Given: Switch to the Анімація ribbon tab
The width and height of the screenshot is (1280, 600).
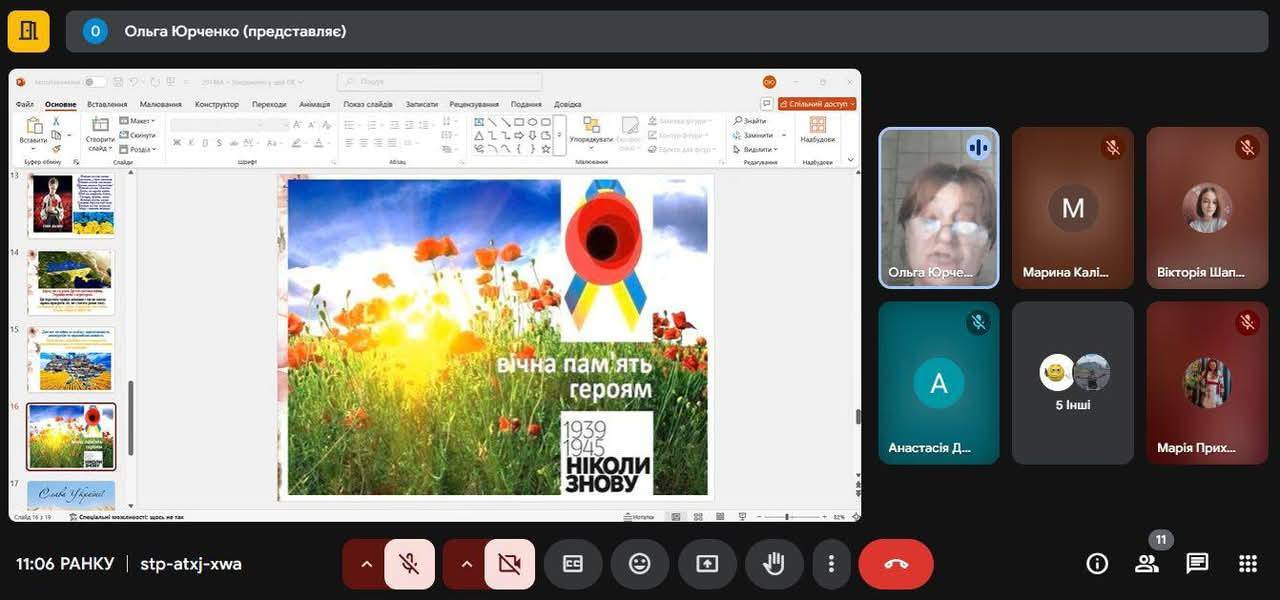Looking at the screenshot, I should click(x=314, y=104).
